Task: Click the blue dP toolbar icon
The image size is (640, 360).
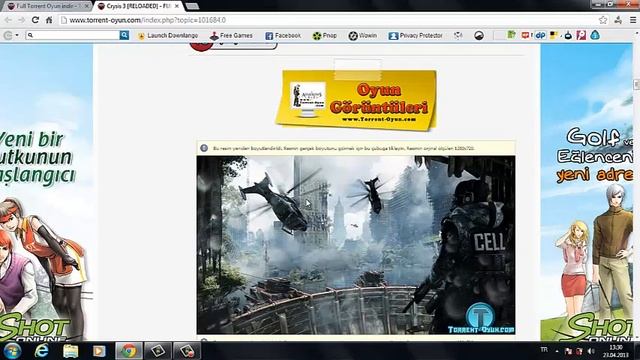Action: pyautogui.click(x=540, y=36)
